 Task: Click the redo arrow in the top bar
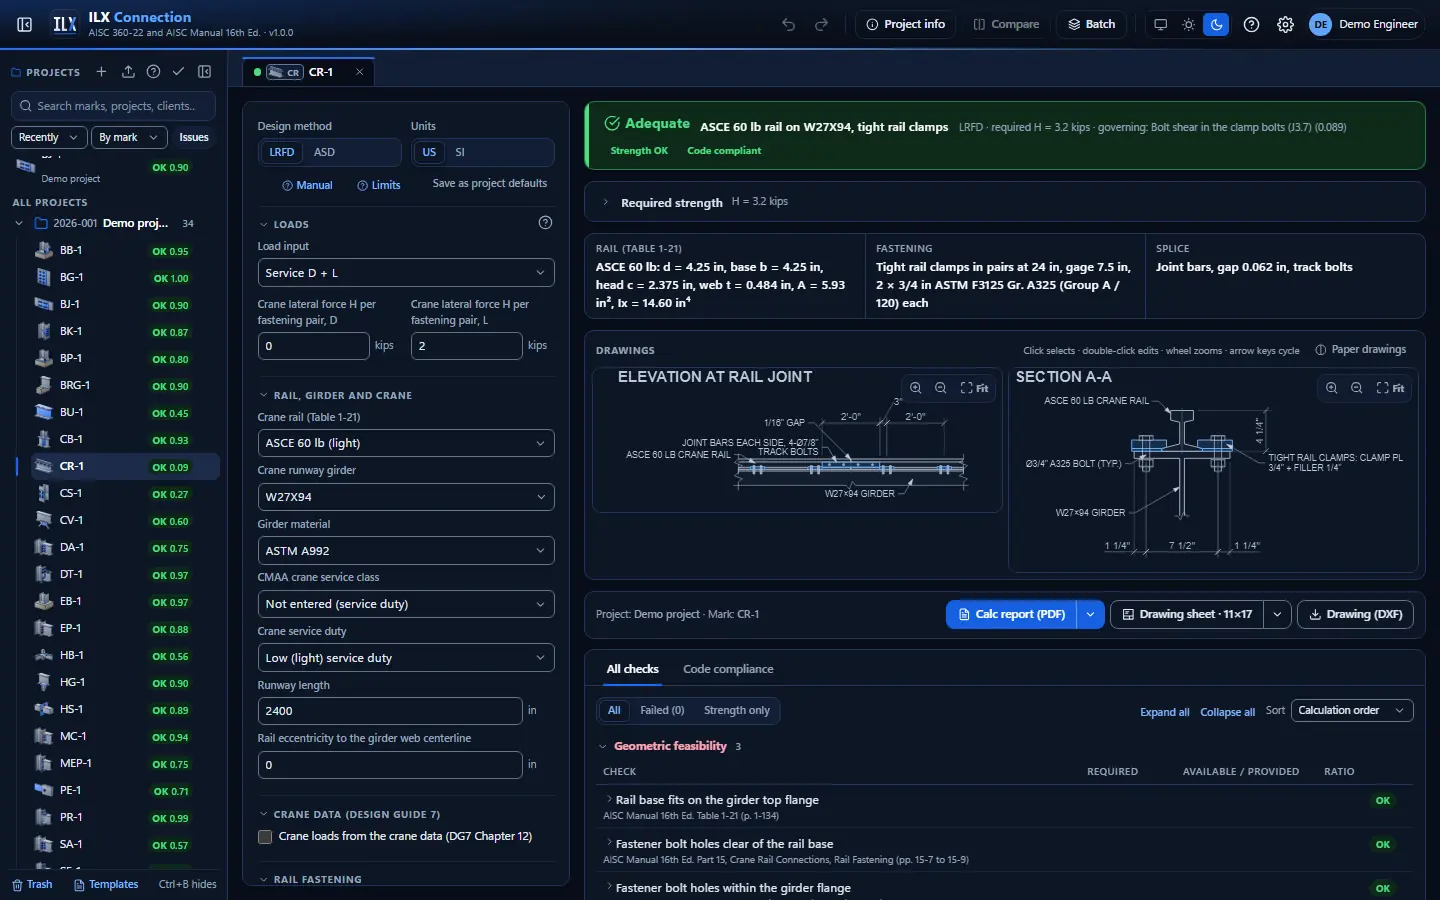coord(821,24)
